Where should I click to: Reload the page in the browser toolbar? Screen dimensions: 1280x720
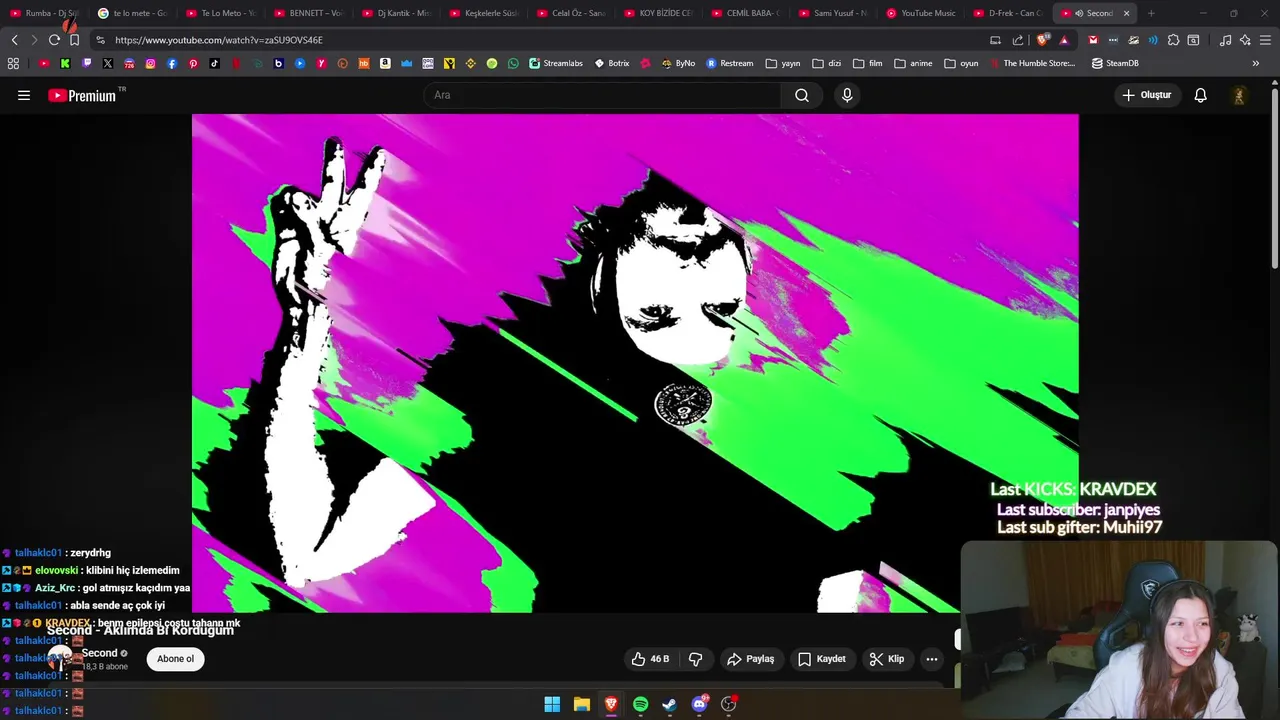[54, 40]
